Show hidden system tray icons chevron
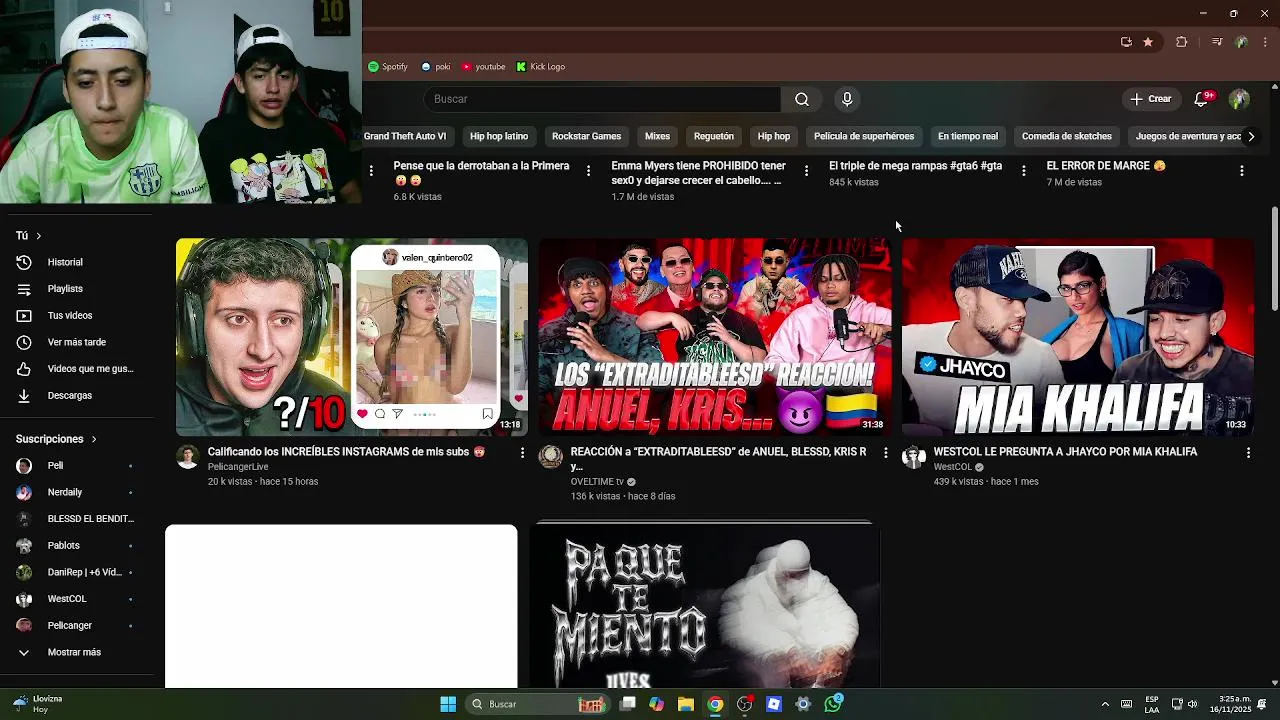The height and width of the screenshot is (720, 1280). point(1105,704)
